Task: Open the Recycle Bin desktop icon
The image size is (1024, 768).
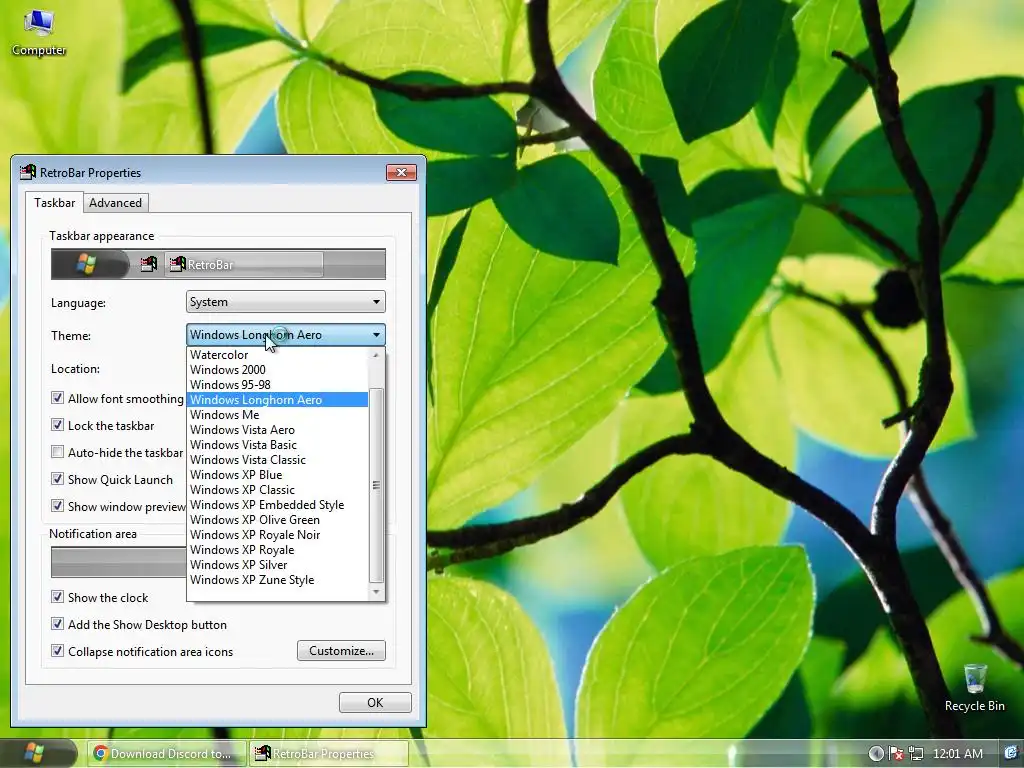Action: point(974,688)
